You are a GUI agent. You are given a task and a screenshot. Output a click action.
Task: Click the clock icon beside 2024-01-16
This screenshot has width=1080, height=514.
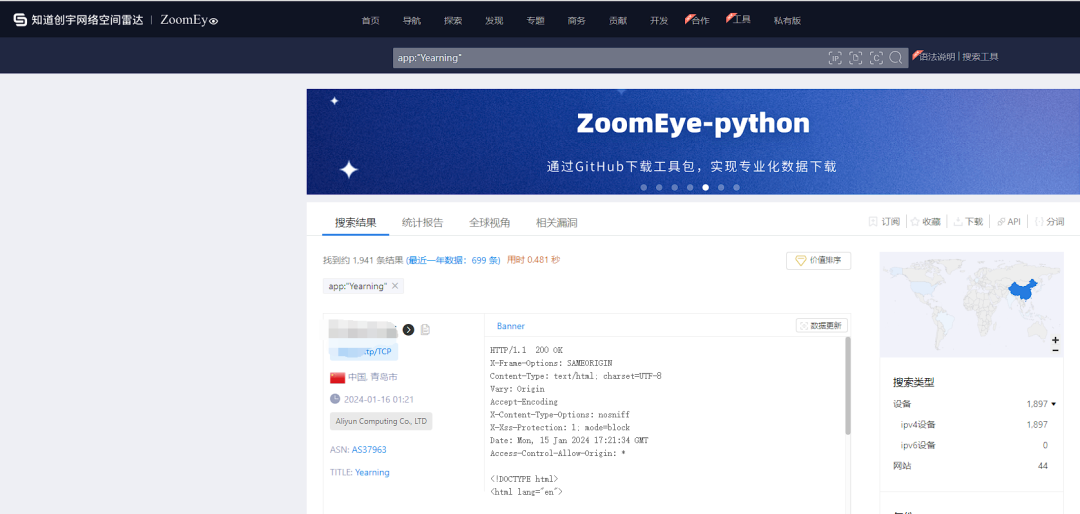(335, 399)
